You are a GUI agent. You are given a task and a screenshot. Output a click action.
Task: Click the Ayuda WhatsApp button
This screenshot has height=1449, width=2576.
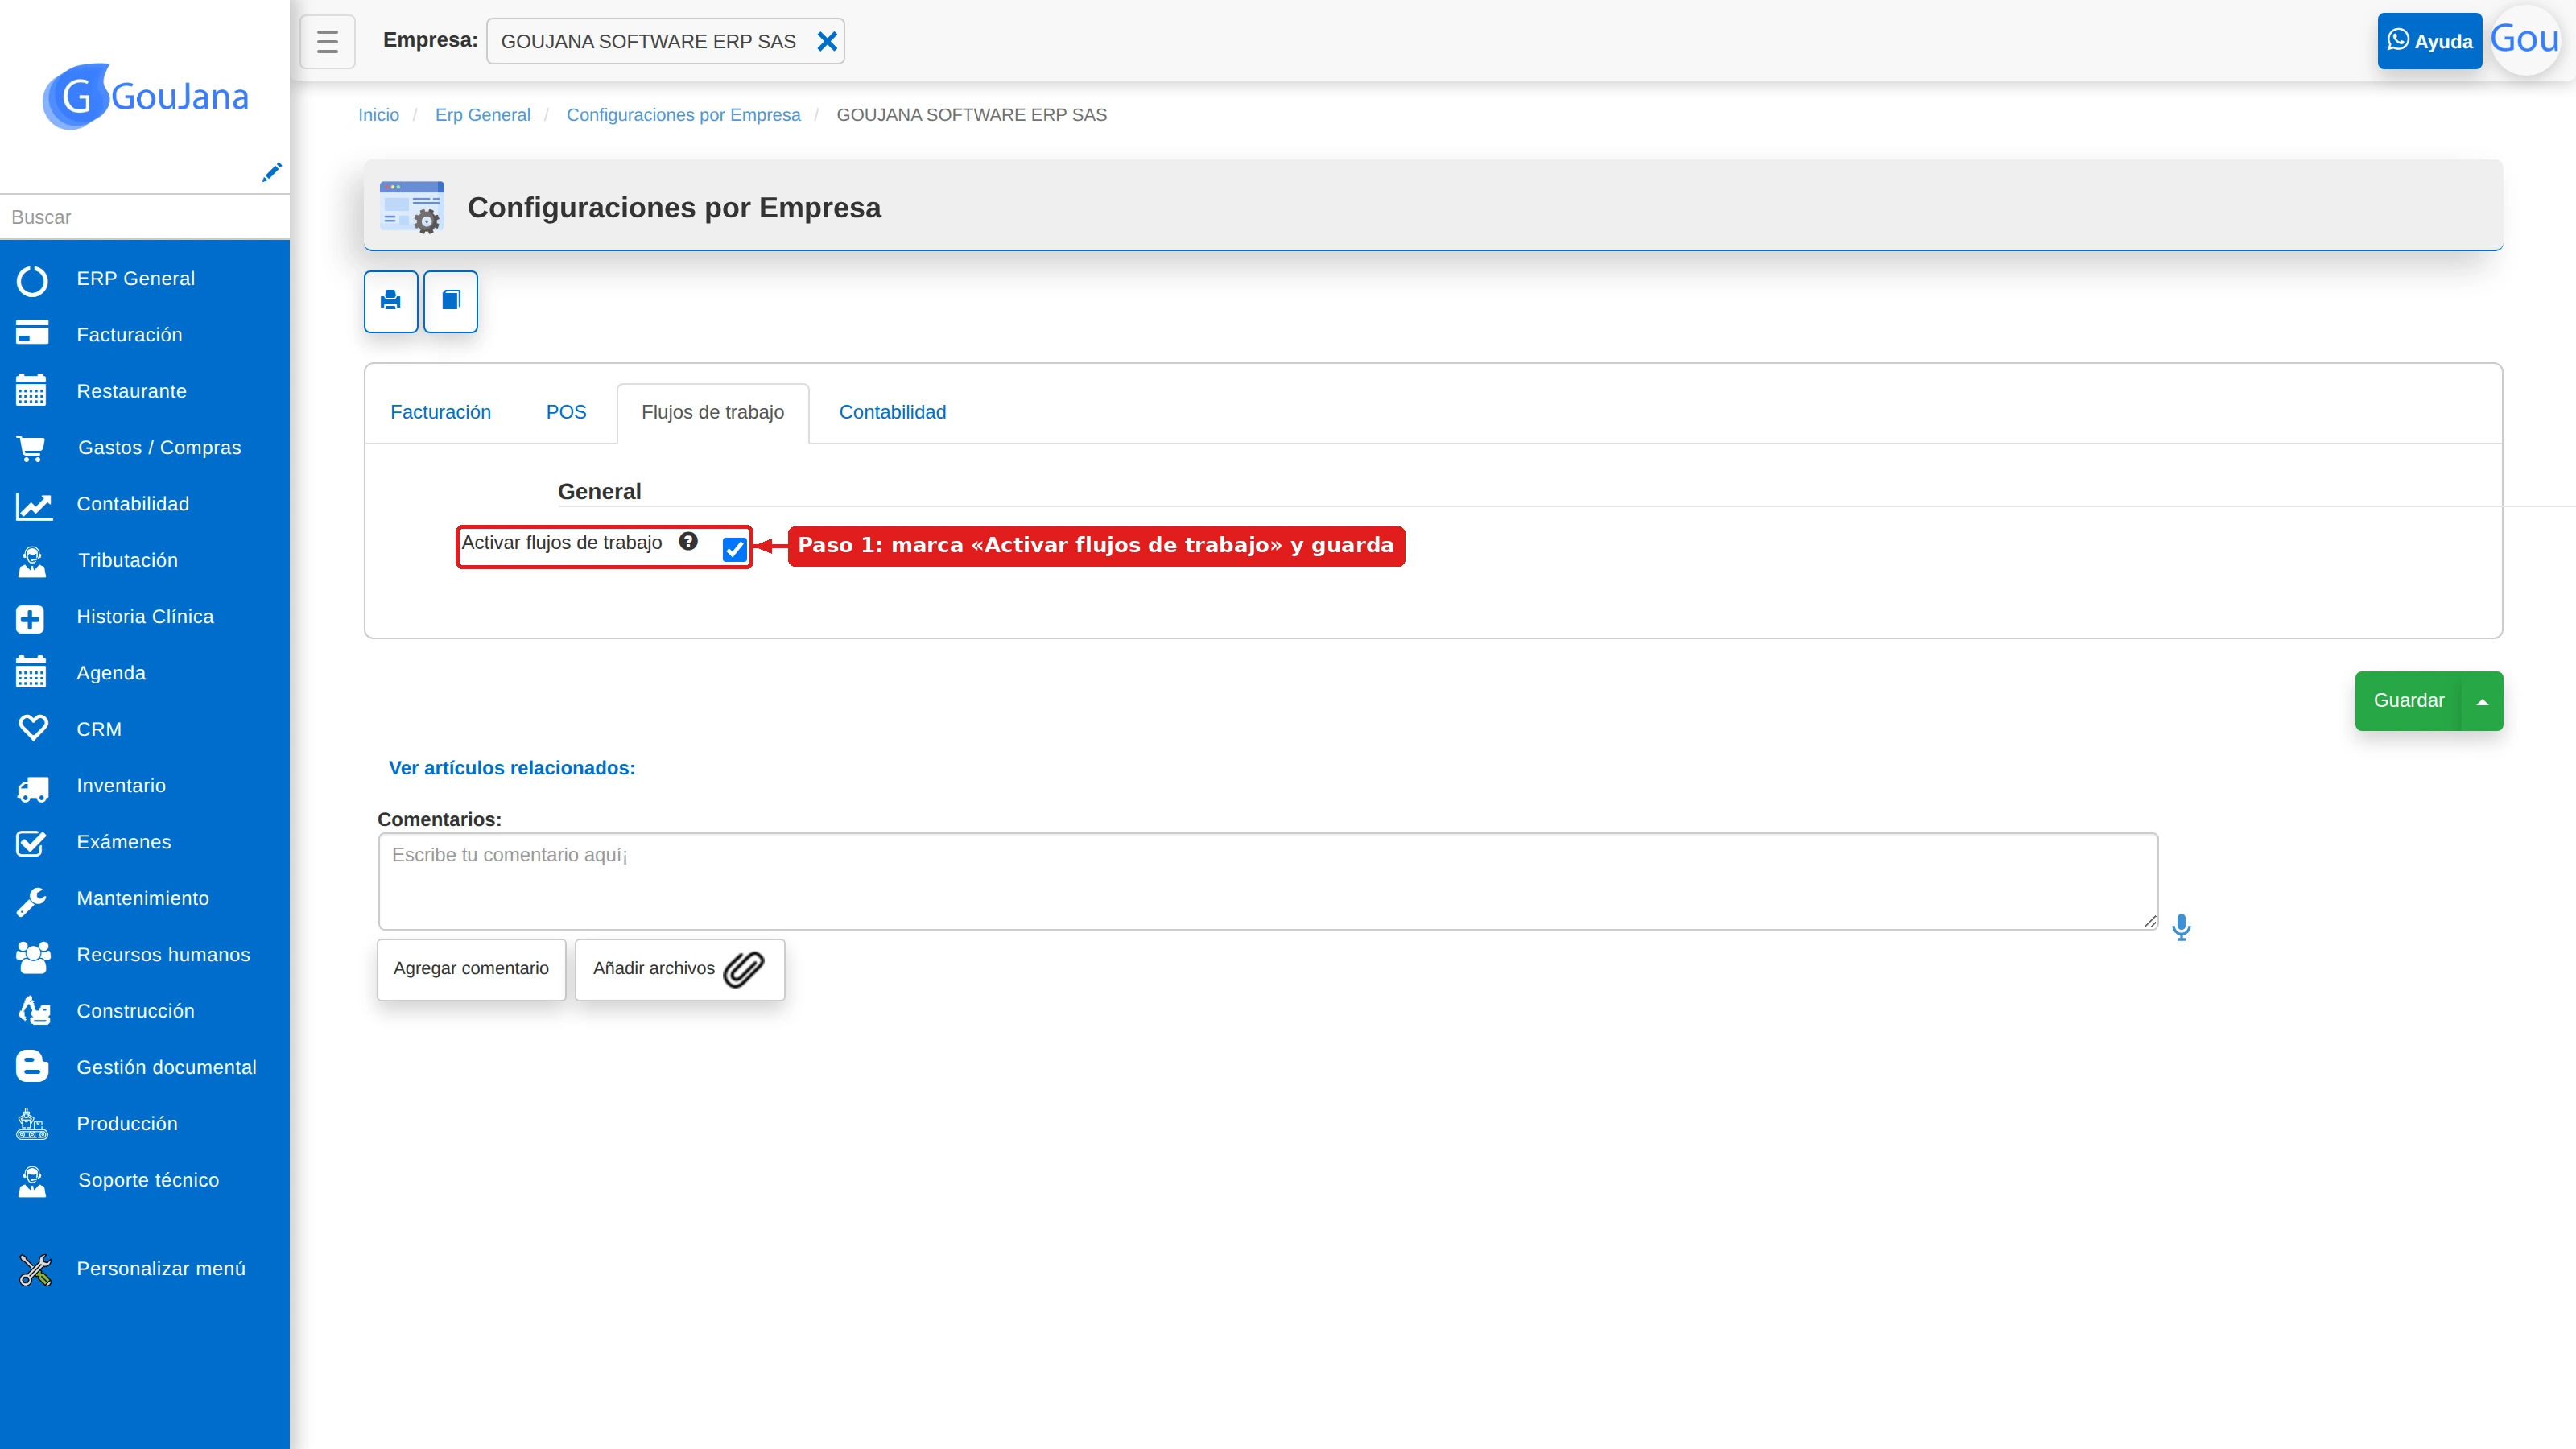[x=2429, y=41]
